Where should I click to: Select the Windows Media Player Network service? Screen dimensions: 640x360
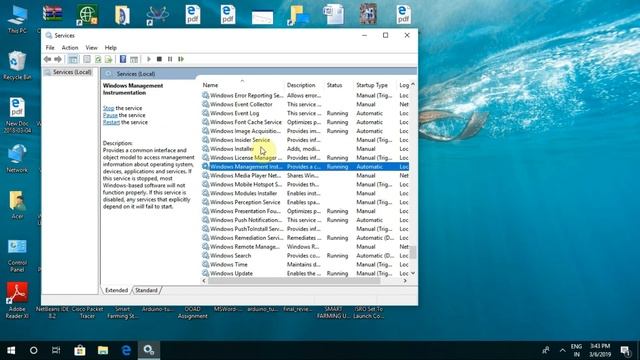click(305, 176)
